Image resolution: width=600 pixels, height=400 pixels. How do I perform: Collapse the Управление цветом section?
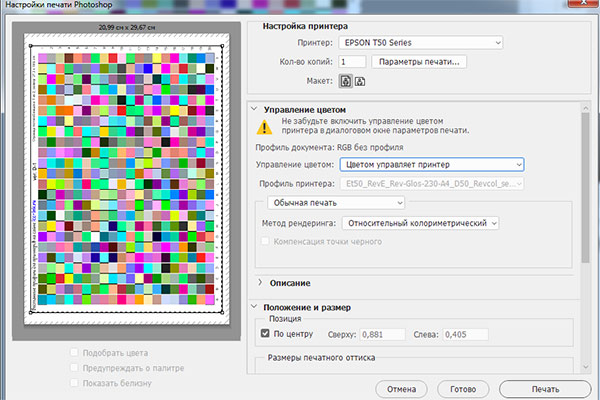(x=254, y=109)
